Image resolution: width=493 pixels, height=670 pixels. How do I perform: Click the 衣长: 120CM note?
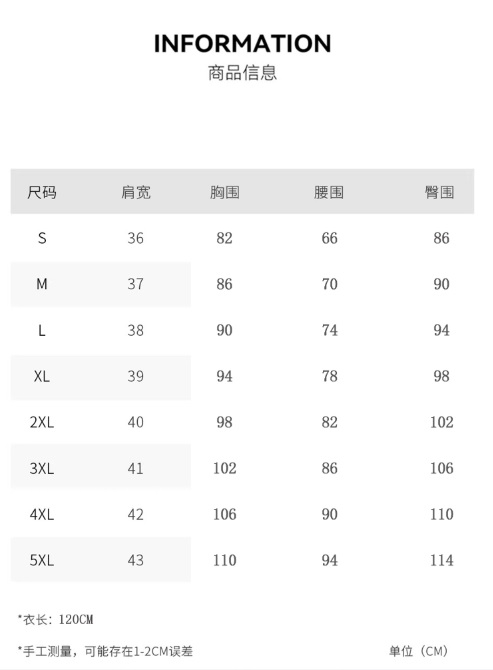56,619
